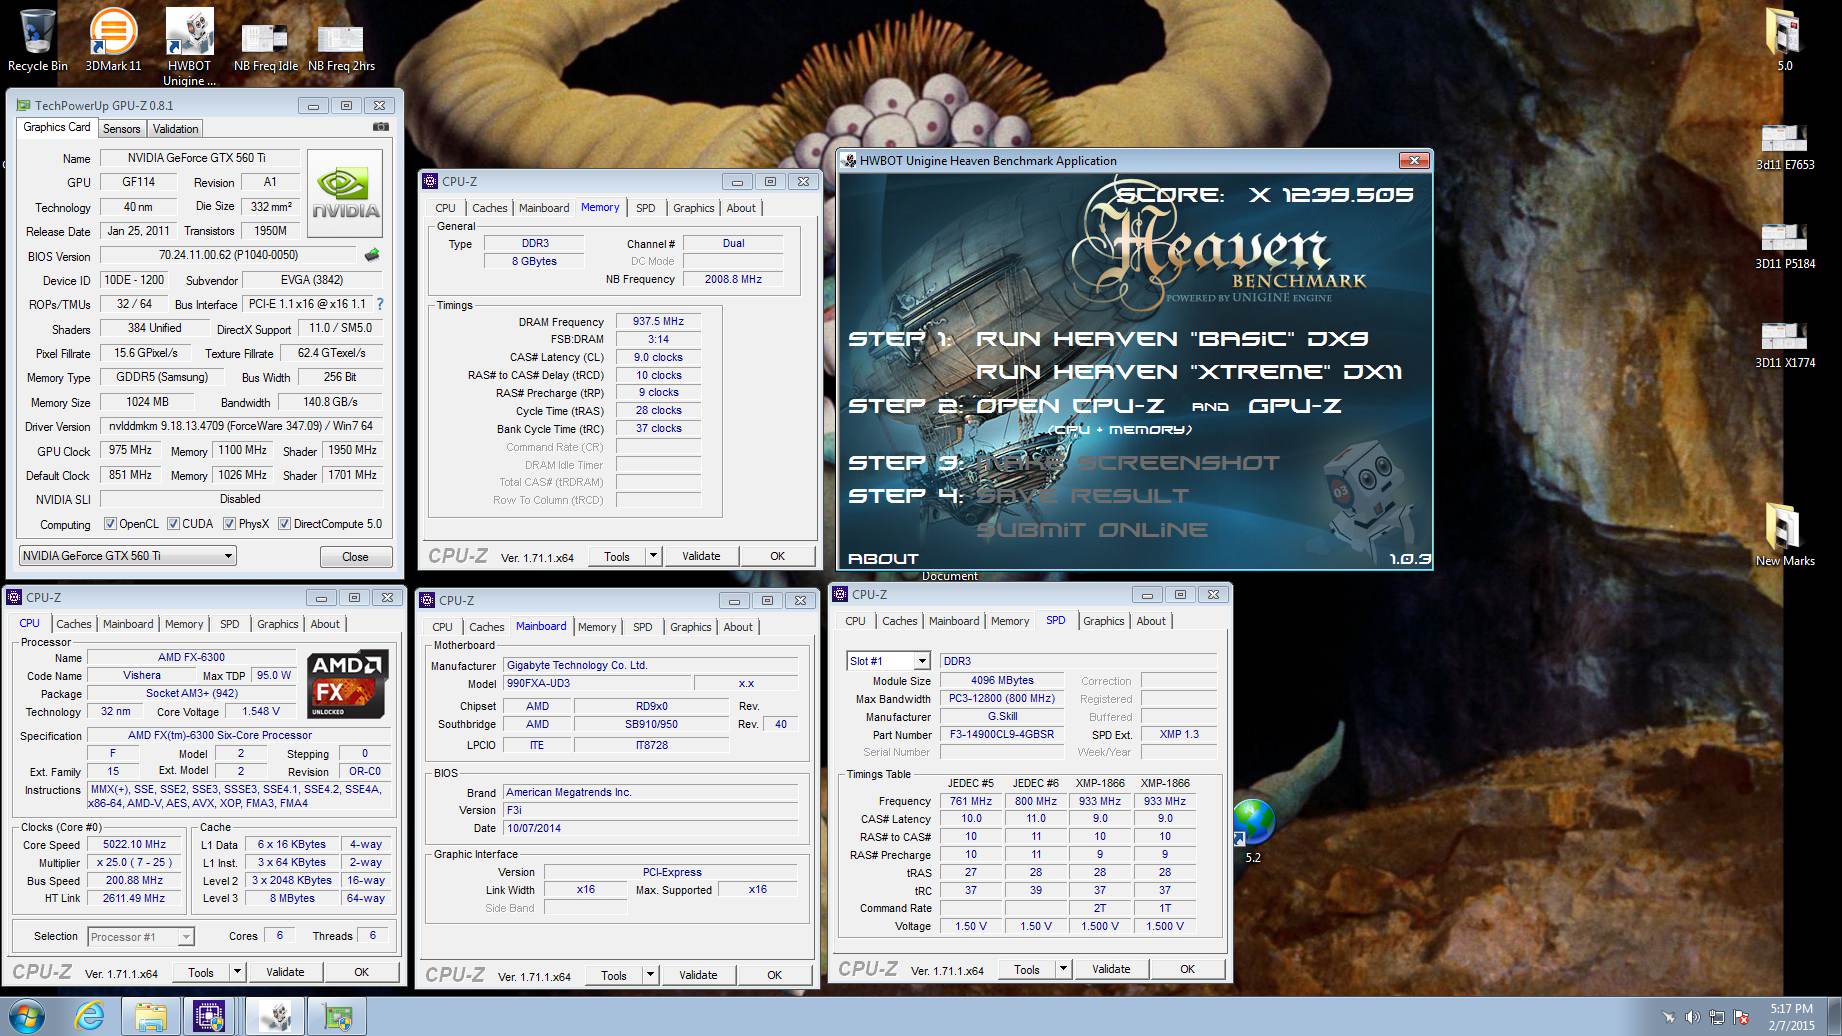Screen dimensions: 1842x1036
Task: Click the GPU-Z screenshot camera icon
Action: coord(380,127)
